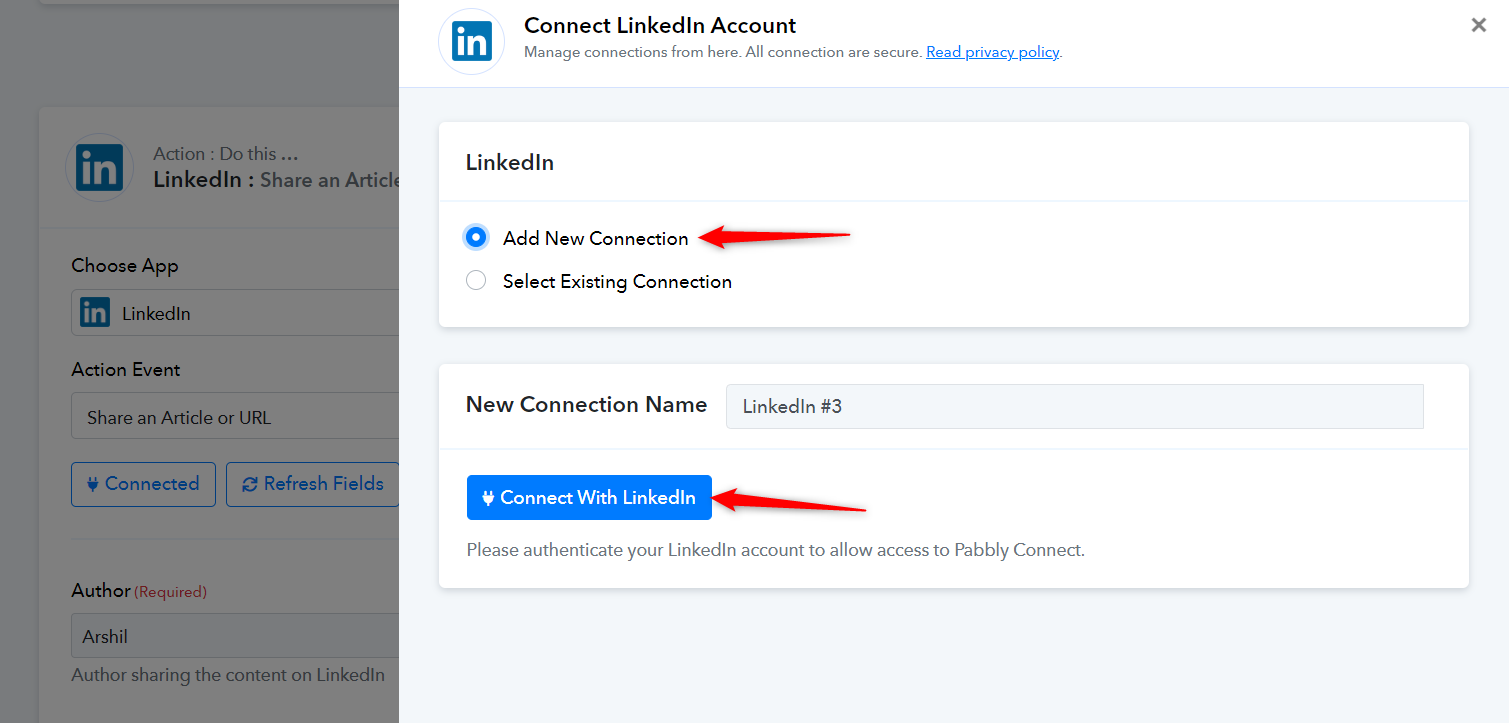The width and height of the screenshot is (1509, 723).
Task: Click the Select Existing Connection label text
Action: coord(617,281)
